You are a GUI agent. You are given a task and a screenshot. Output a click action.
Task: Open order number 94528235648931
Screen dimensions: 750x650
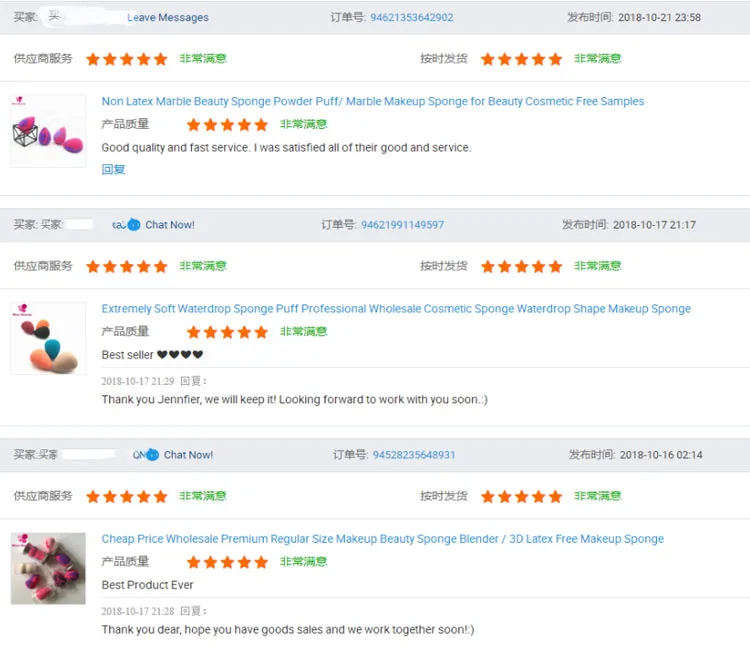coord(413,455)
